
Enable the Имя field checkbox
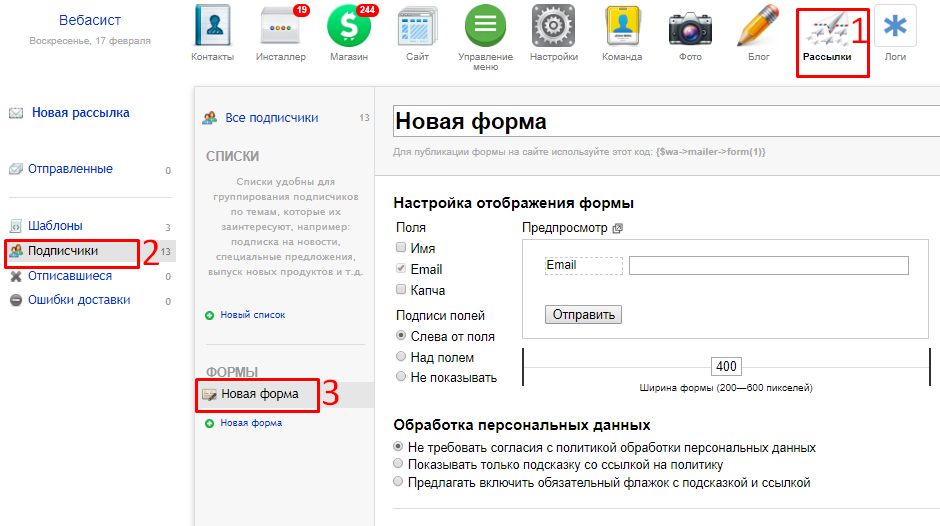tap(401, 247)
